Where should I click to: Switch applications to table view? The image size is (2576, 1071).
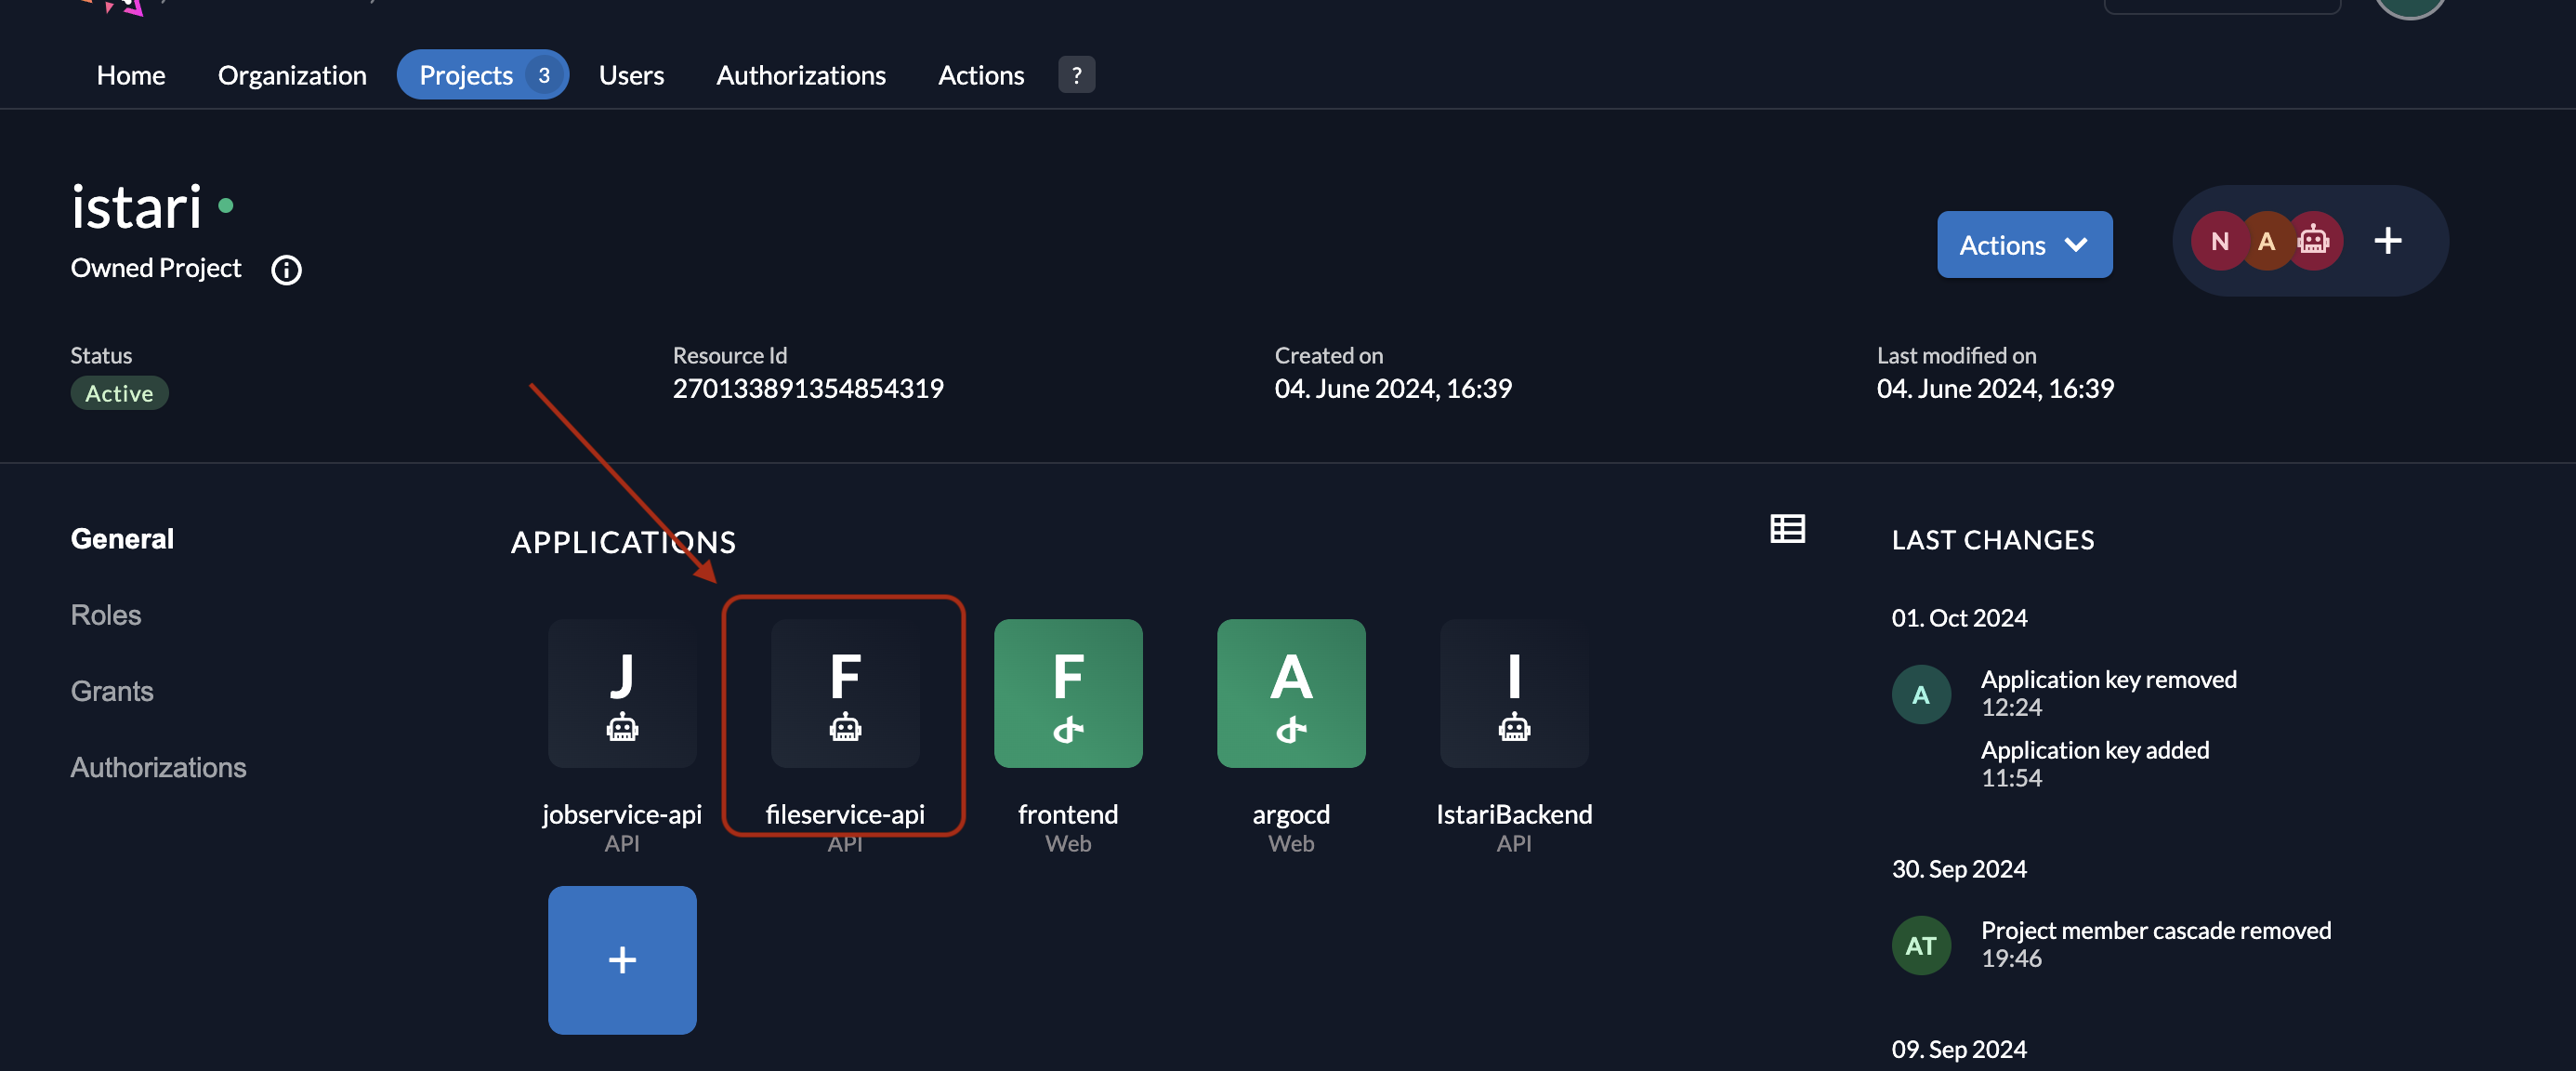[1788, 529]
